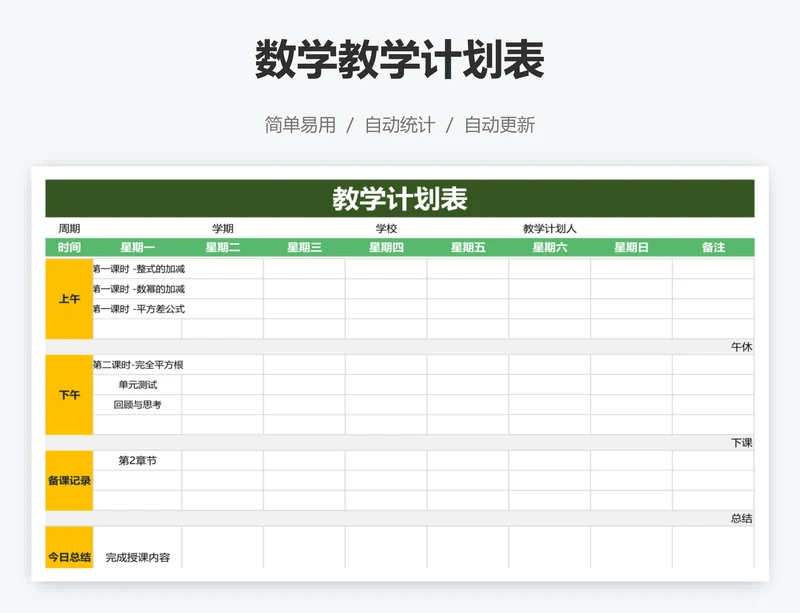
Task: Click the 教学计划表 green title banner
Action: pos(399,199)
